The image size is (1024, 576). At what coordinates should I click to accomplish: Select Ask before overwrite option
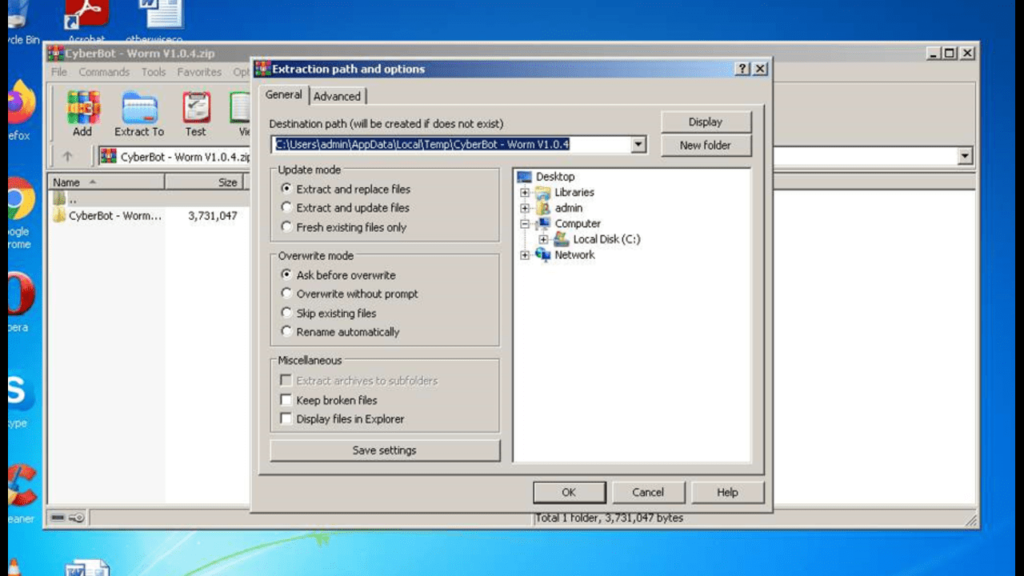pos(286,275)
